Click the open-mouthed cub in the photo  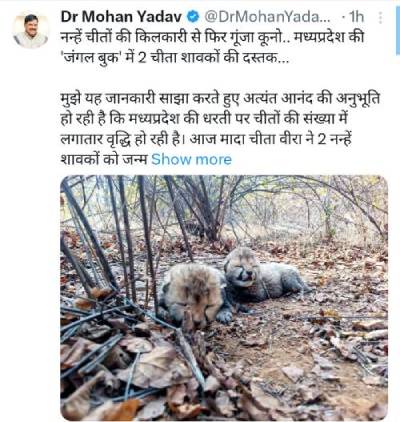(x=262, y=273)
